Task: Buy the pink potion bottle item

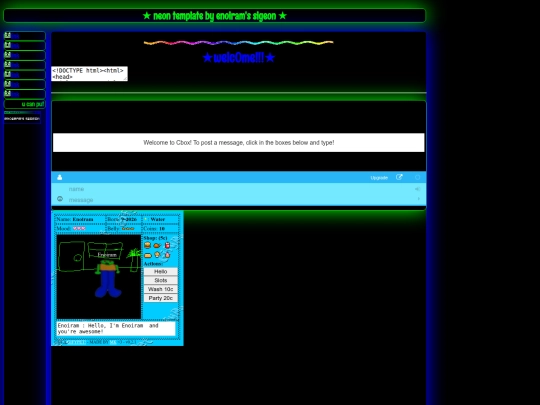Action: 167,255
